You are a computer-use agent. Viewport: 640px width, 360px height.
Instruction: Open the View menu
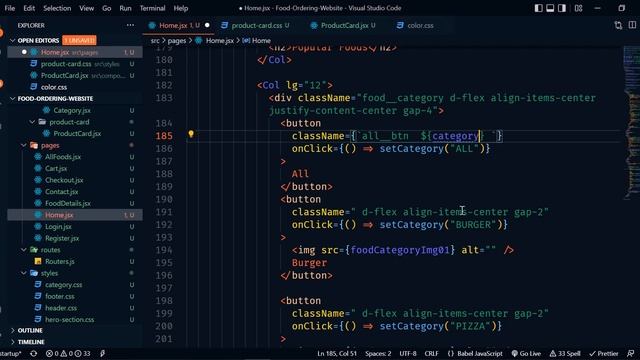click(x=86, y=8)
